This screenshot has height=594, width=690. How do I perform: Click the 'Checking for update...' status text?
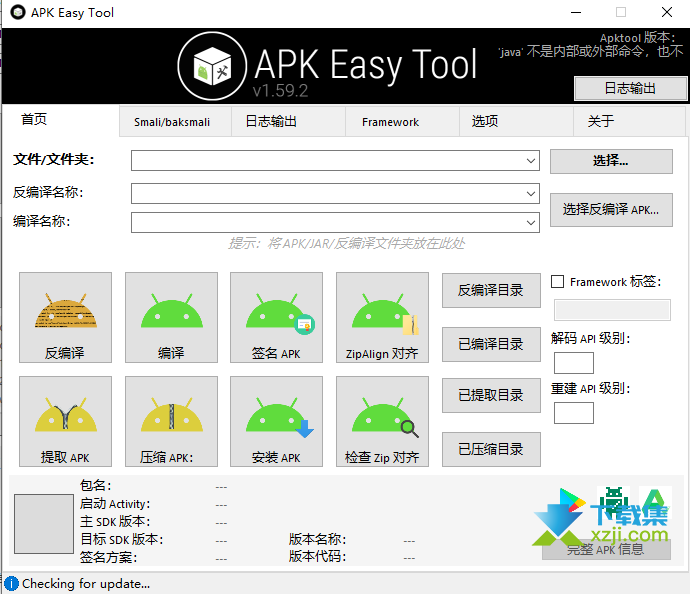click(86, 584)
